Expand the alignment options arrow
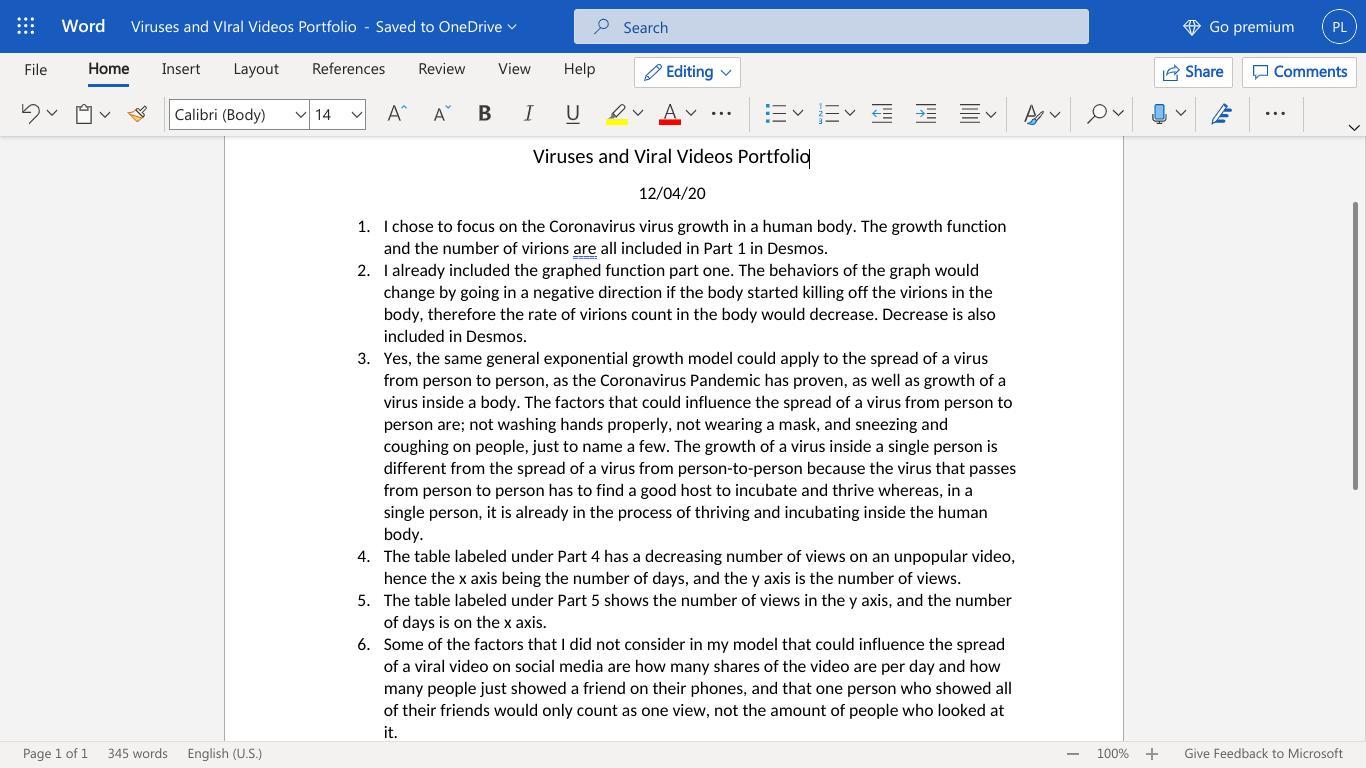The image size is (1366, 768). [991, 114]
